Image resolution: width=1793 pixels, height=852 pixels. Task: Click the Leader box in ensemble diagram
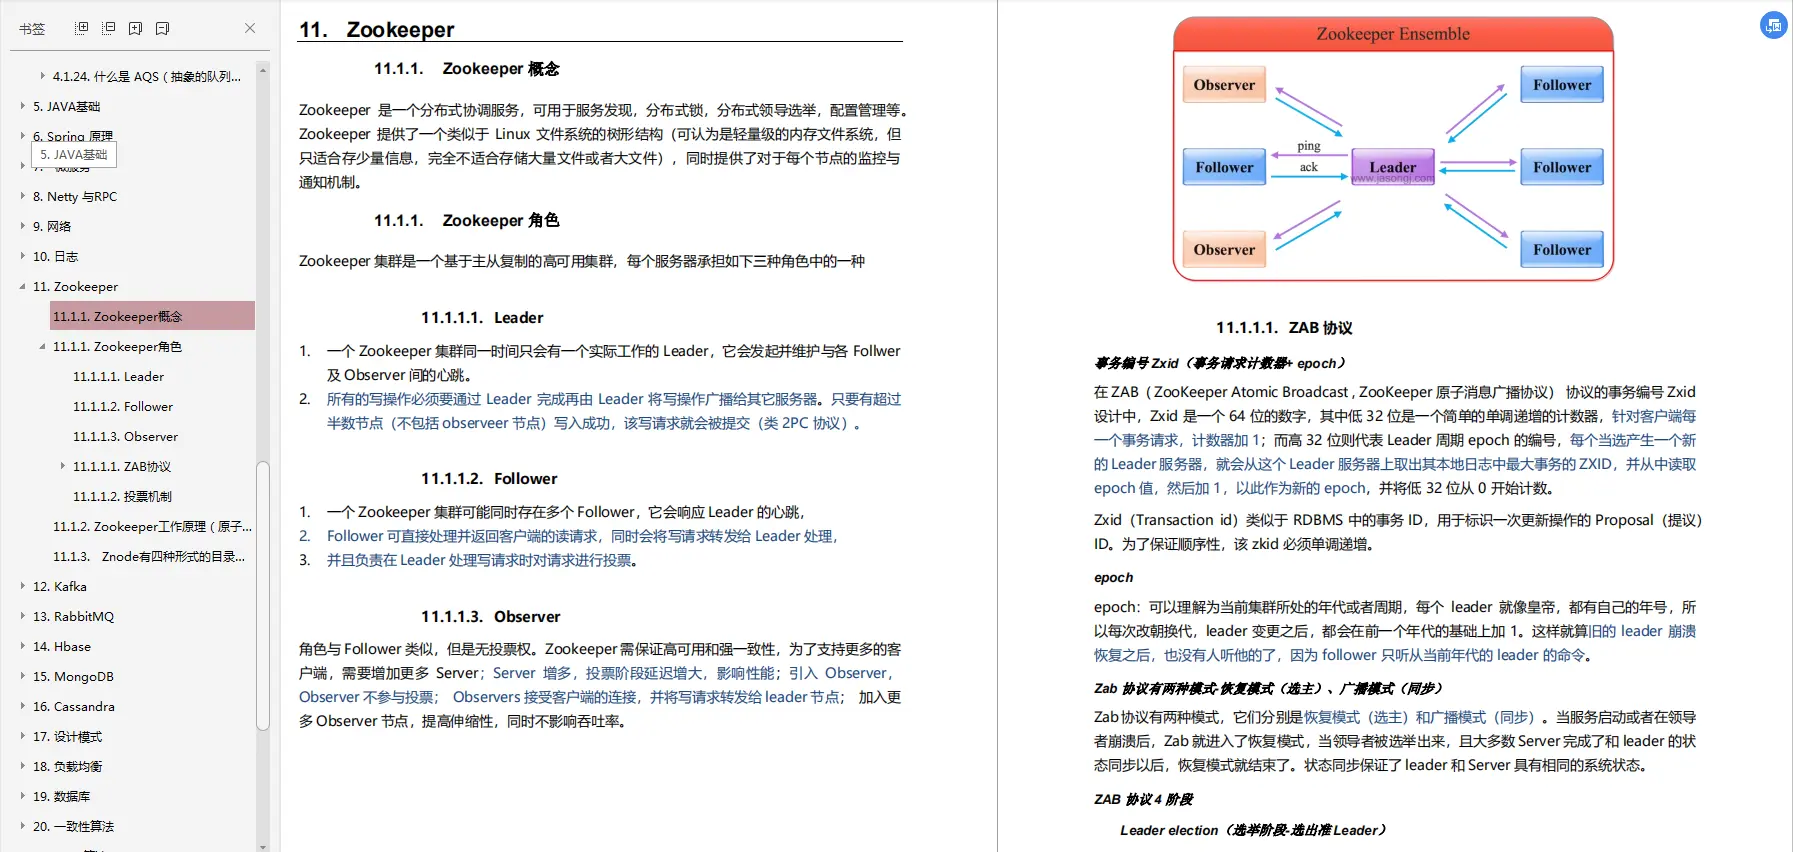coord(1393,167)
